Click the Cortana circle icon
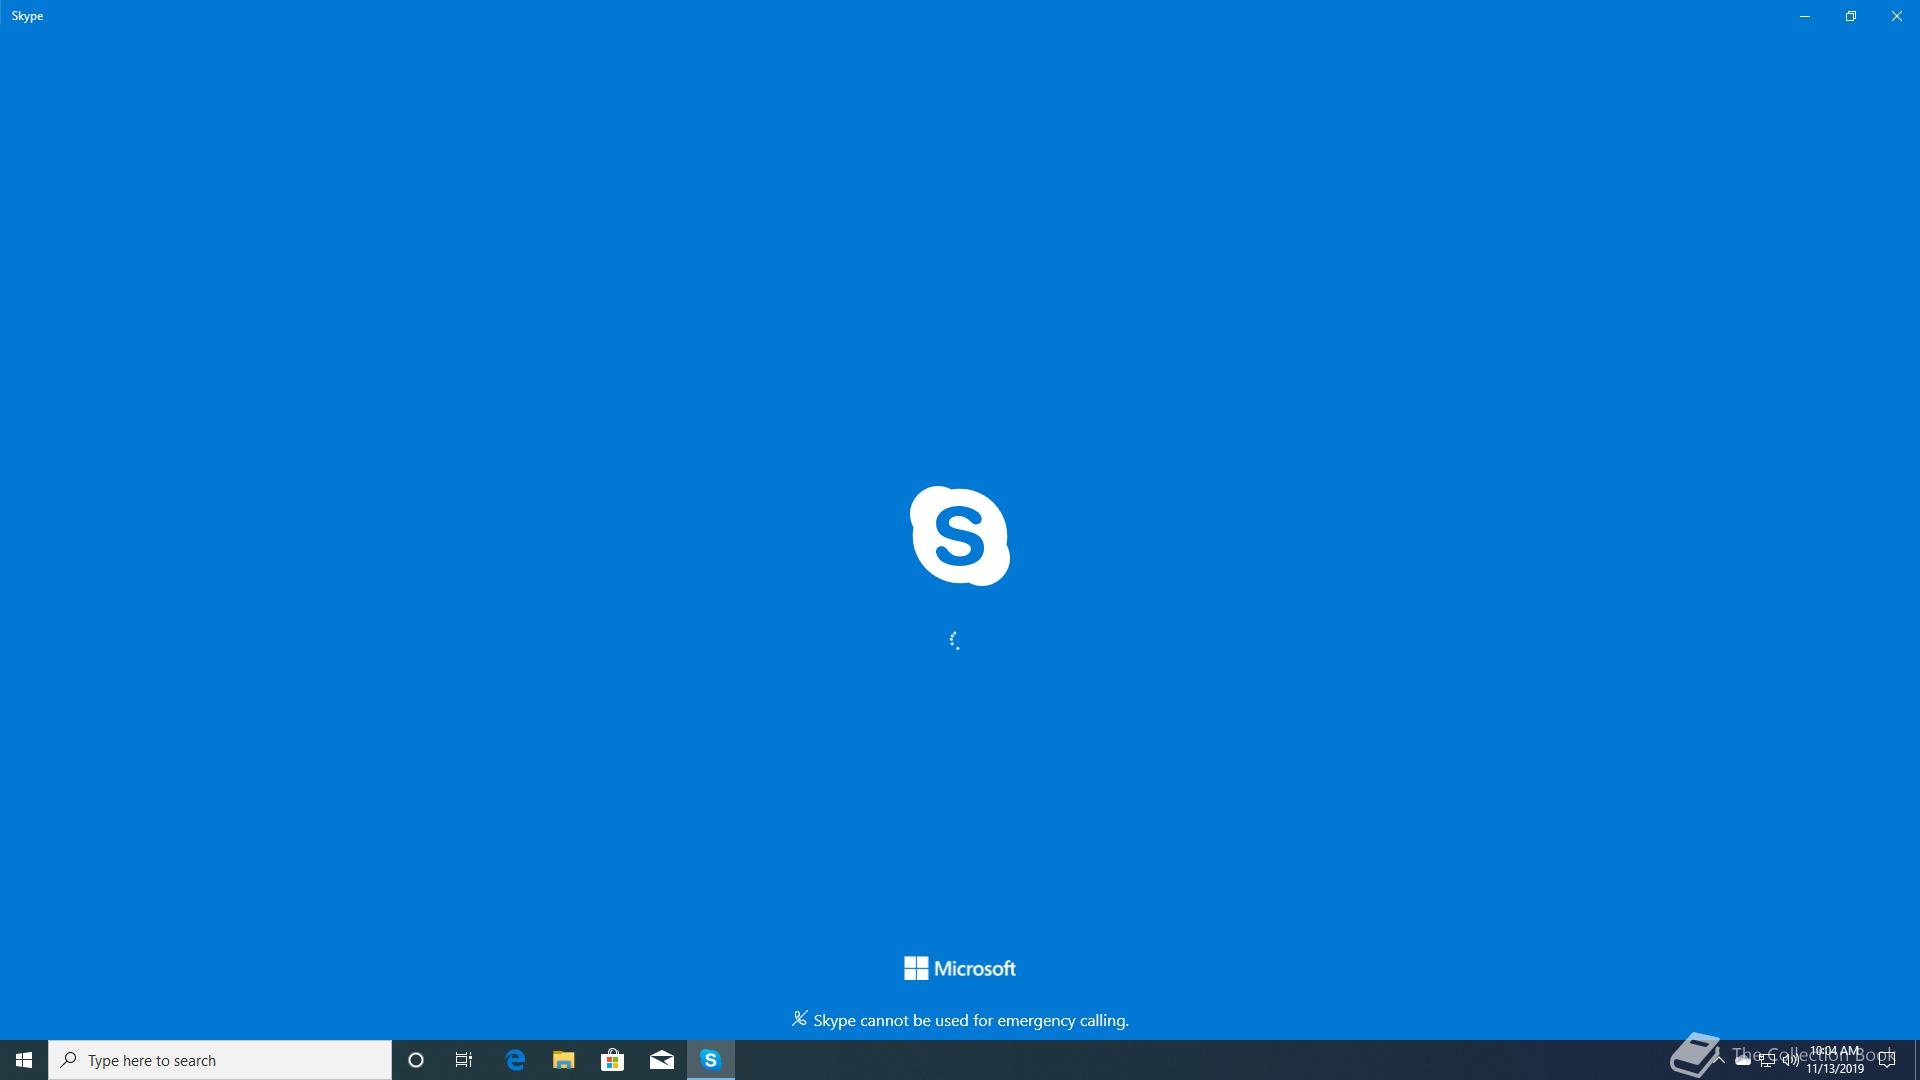The image size is (1920, 1080). click(416, 1060)
